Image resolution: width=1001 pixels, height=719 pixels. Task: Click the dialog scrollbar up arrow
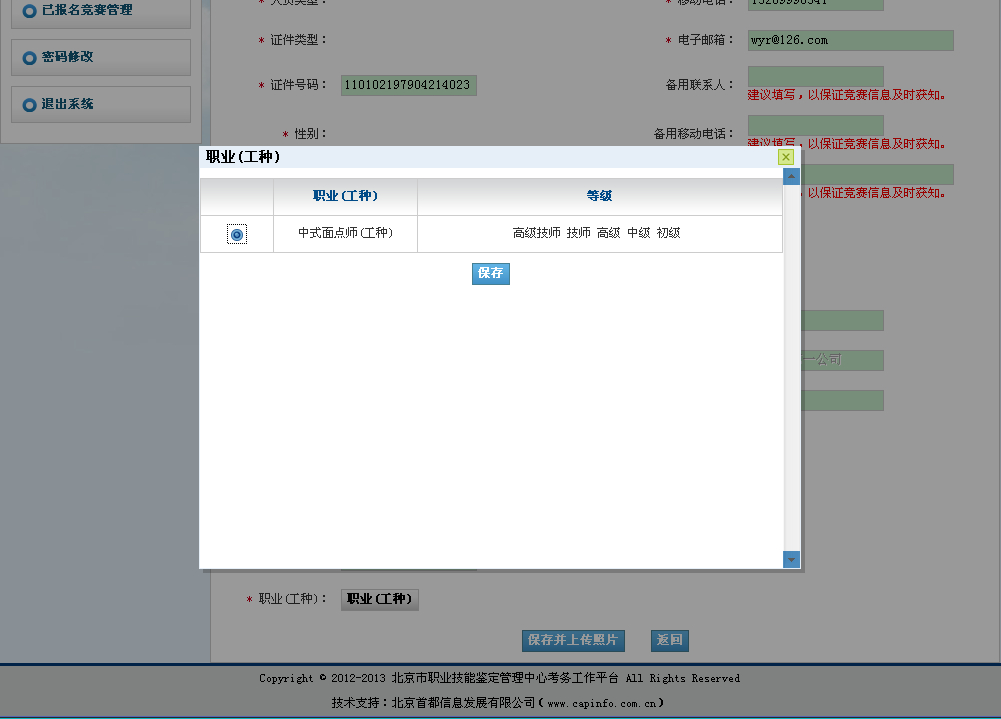[x=791, y=177]
